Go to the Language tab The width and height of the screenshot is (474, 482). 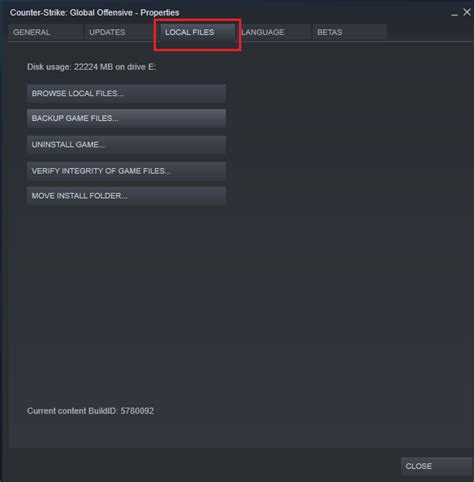(274, 32)
